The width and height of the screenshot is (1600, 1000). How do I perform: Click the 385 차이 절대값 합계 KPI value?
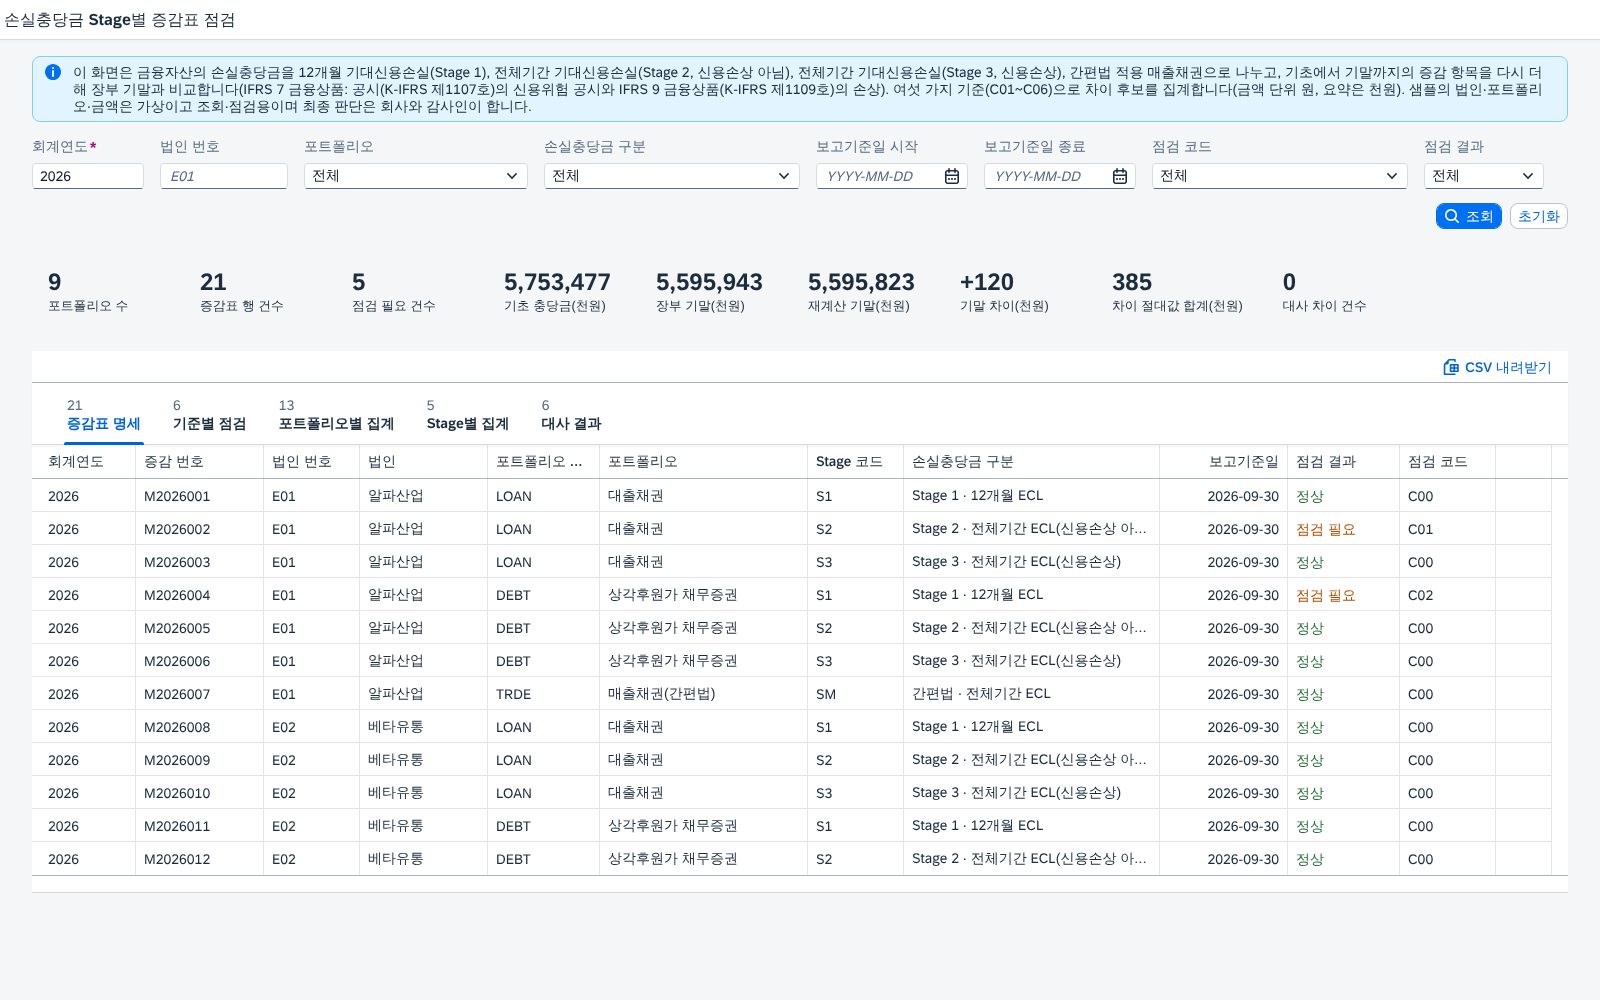pyautogui.click(x=1132, y=282)
